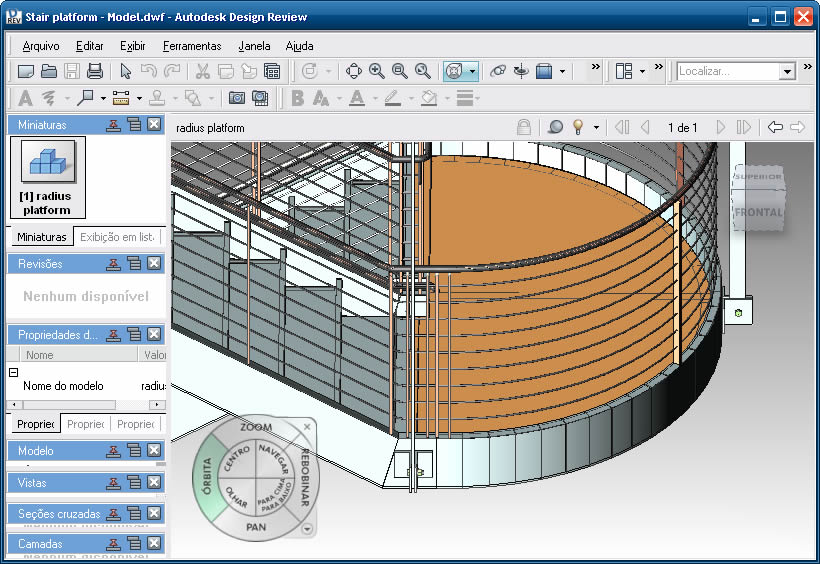
Task: Select the arrow Select tool
Action: [x=125, y=71]
